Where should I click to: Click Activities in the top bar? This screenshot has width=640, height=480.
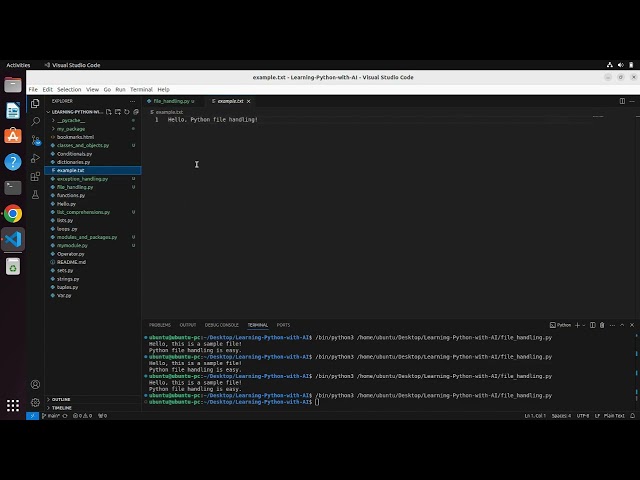[18, 65]
